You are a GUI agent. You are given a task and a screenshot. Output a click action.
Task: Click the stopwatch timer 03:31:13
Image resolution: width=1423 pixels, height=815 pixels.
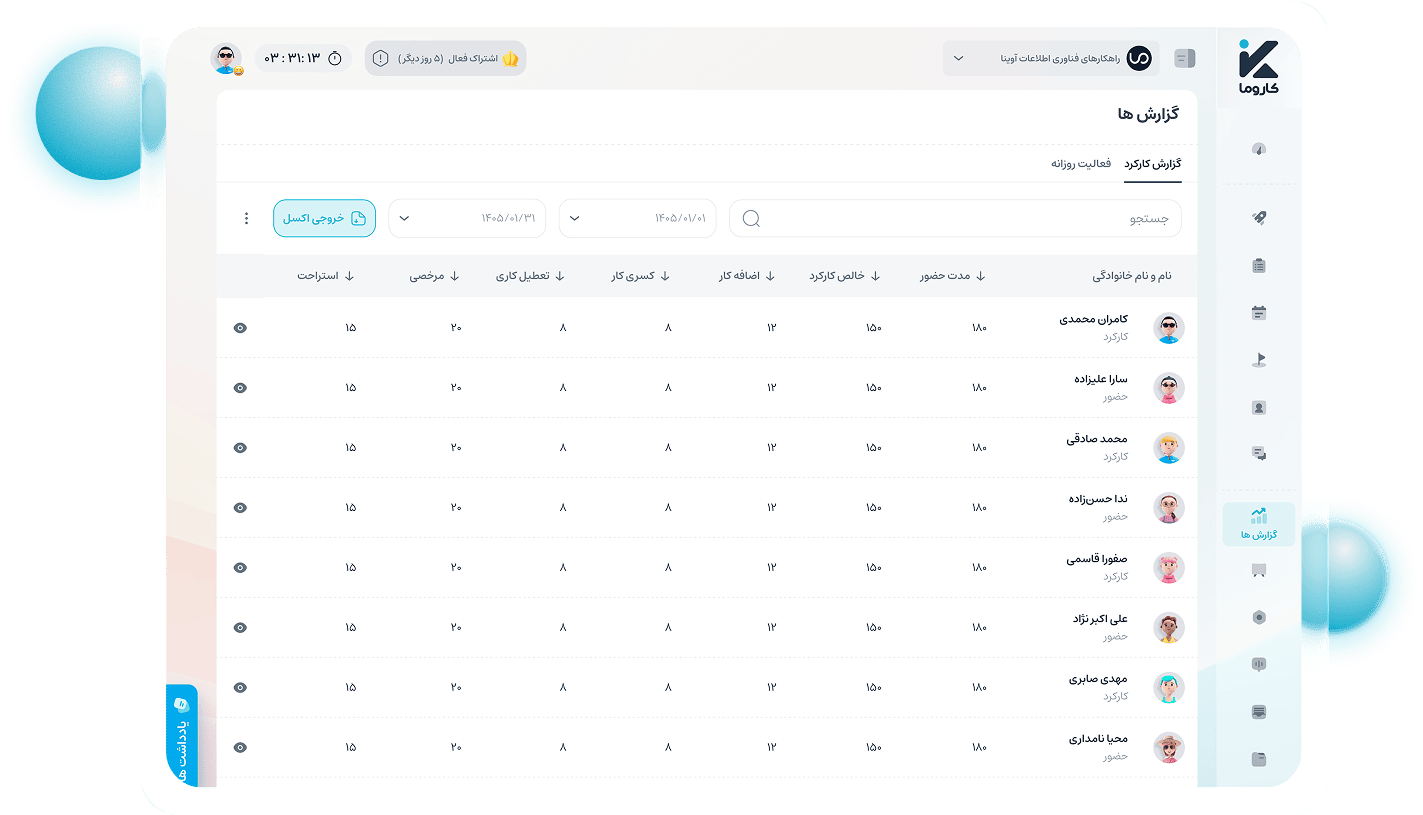click(303, 58)
